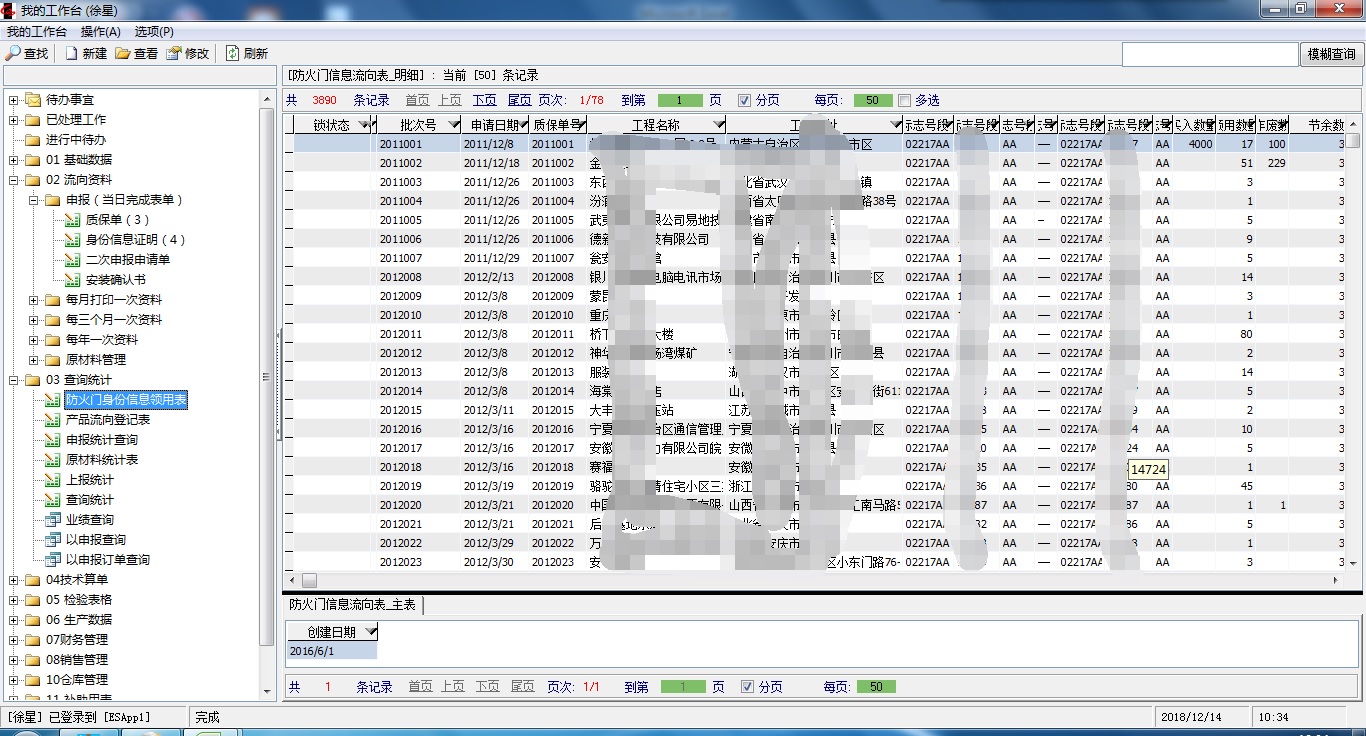Open the 质保单 (3) report item
This screenshot has width=1366, height=736.
click(x=116, y=219)
